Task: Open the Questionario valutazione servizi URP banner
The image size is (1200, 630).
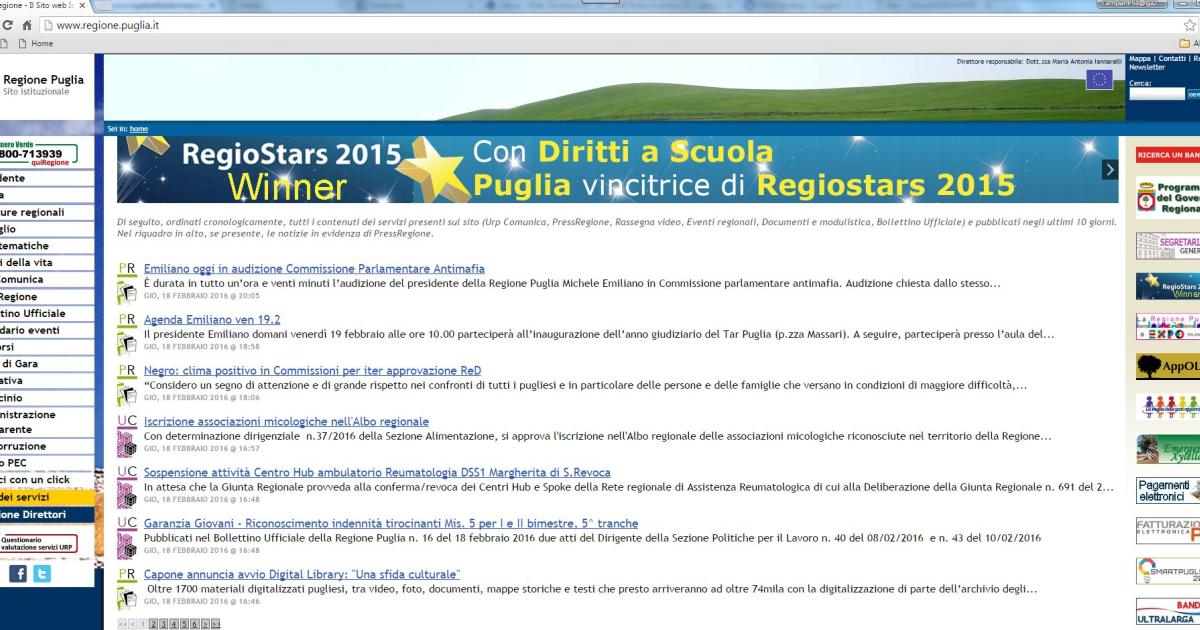Action: pos(38,544)
